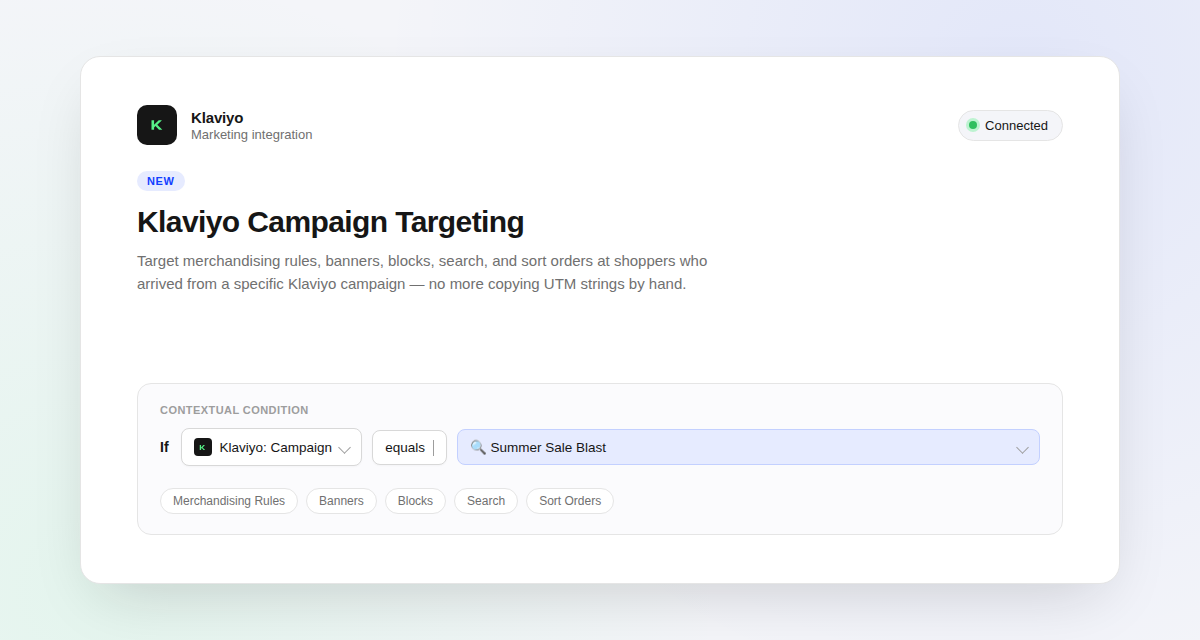Select the Sort Orders chip
The width and height of the screenshot is (1200, 640).
[570, 501]
